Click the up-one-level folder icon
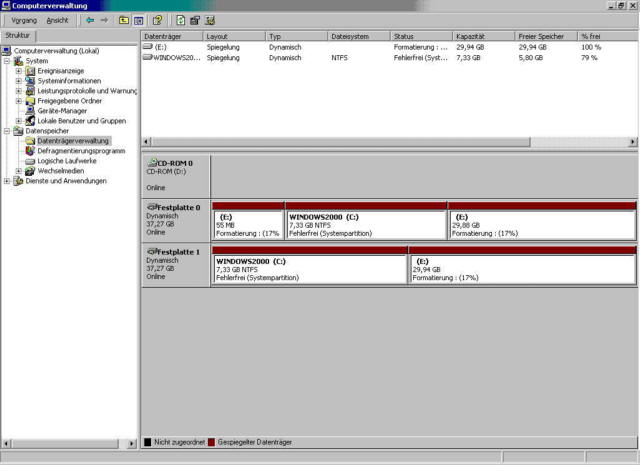Image resolution: width=640 pixels, height=465 pixels. pyautogui.click(x=124, y=20)
